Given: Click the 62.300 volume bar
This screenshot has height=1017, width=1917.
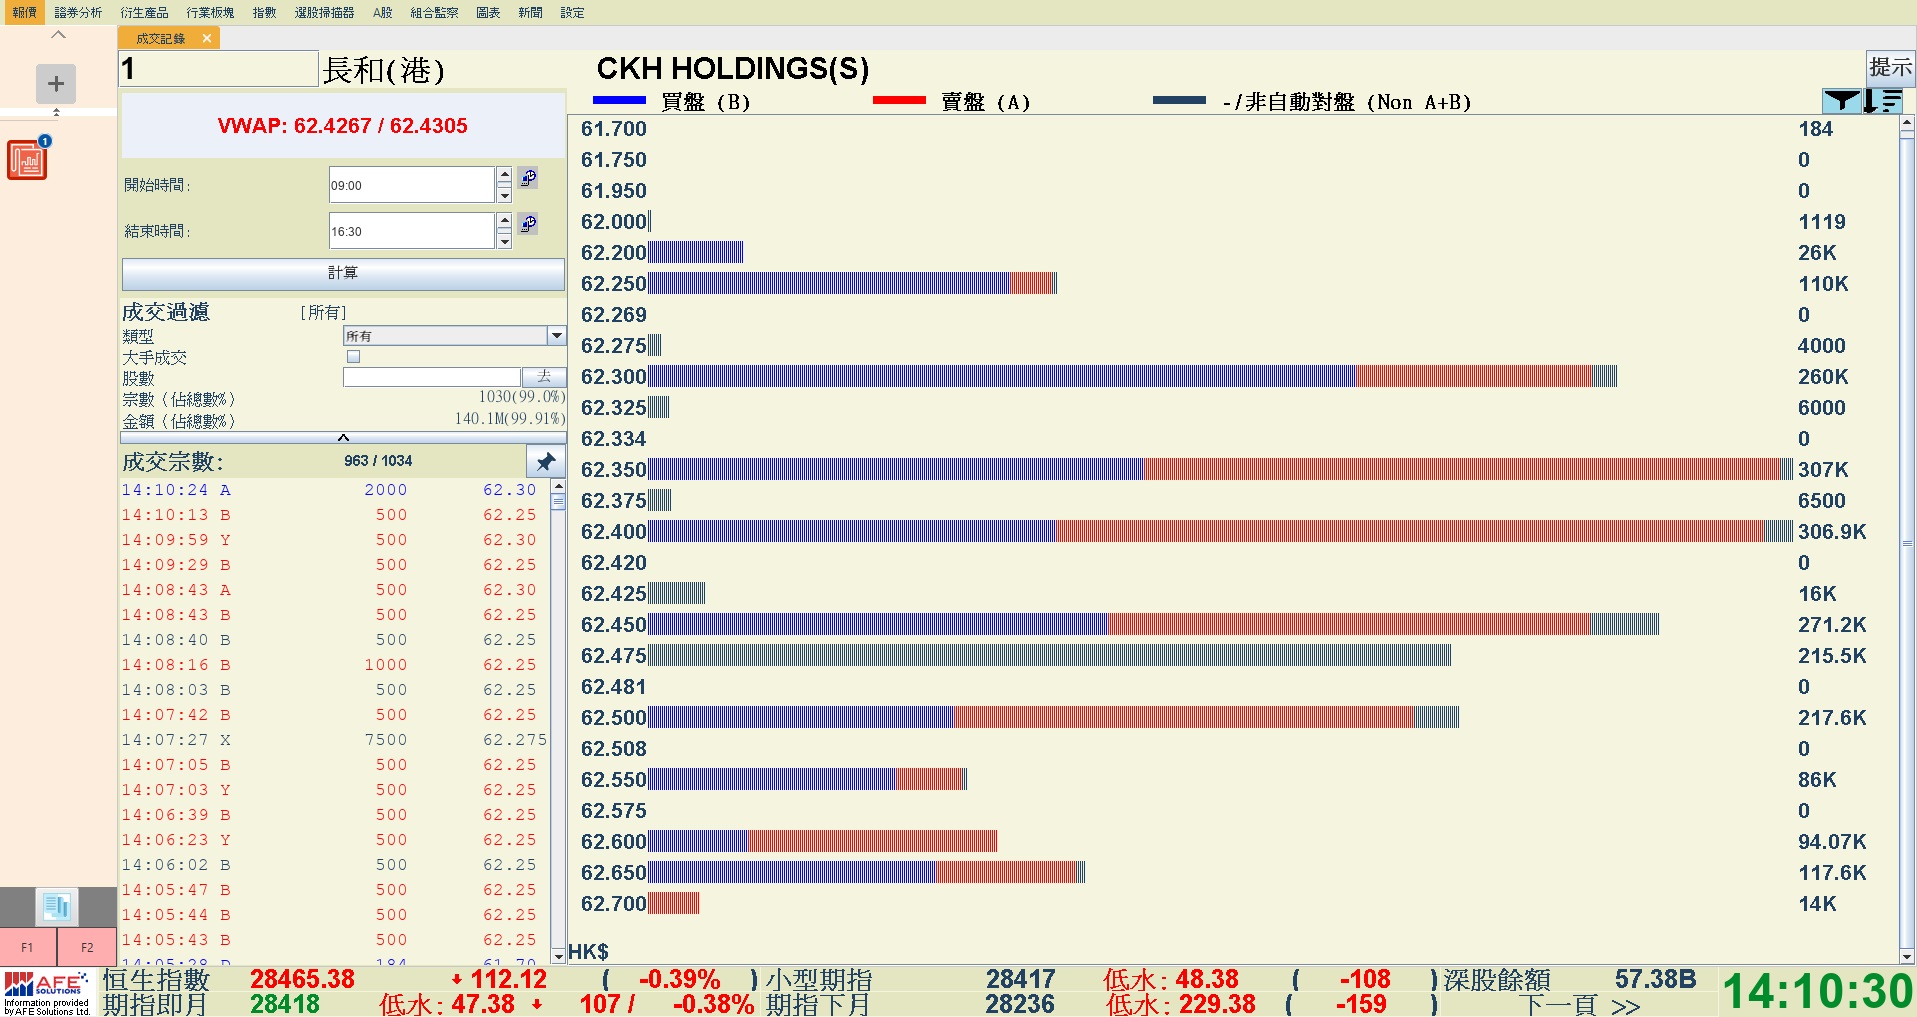Looking at the screenshot, I should click(1132, 377).
